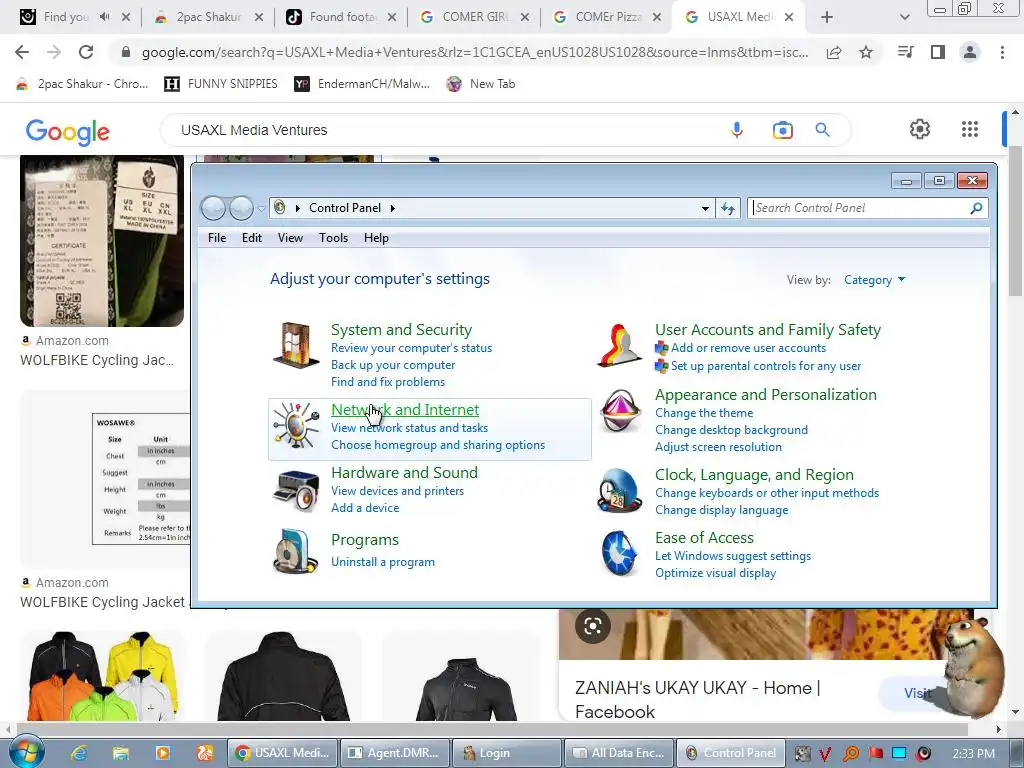Click the Control Panel search magnifier icon
The width and height of the screenshot is (1024, 768).
click(976, 208)
